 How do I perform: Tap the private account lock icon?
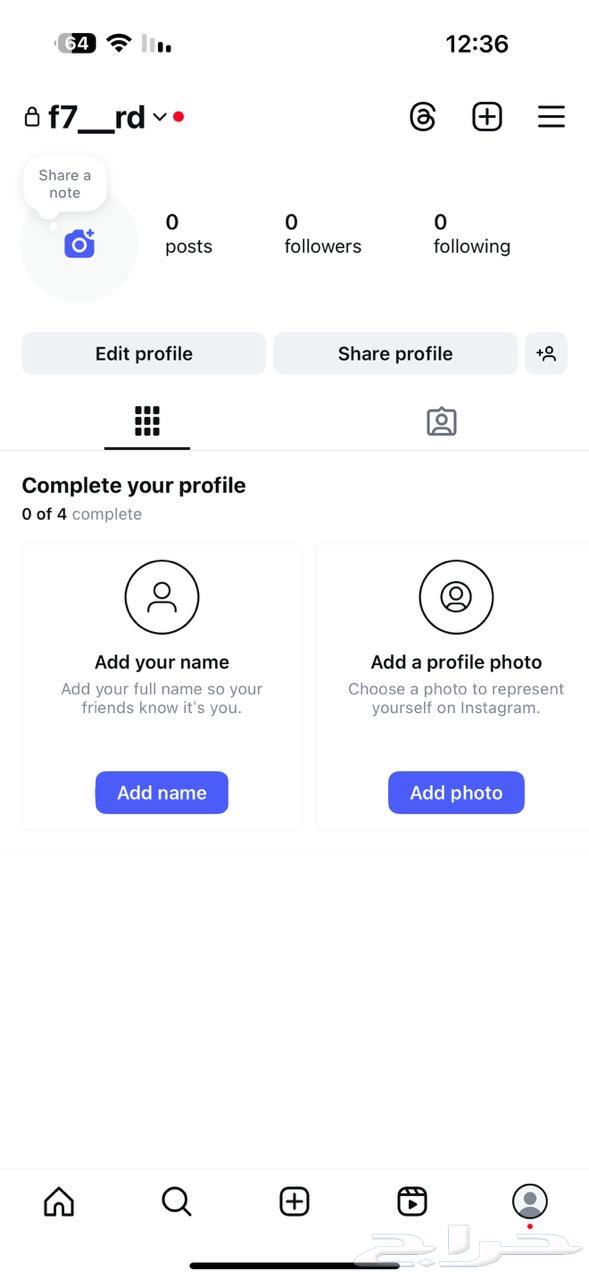click(31, 116)
